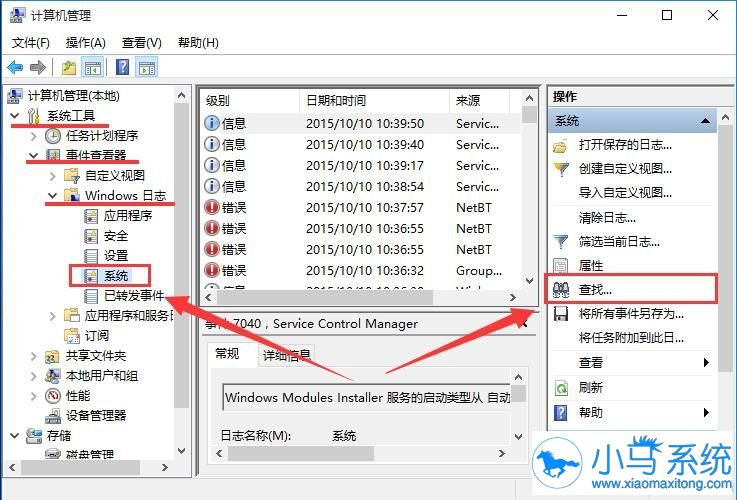Viewport: 737px width, 500px height.
Task: Select the 存储 storage icon in tree
Action: (34, 436)
